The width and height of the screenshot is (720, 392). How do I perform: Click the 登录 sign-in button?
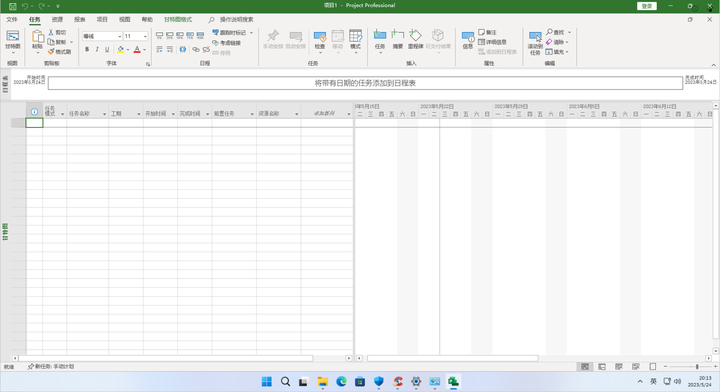pos(647,6)
